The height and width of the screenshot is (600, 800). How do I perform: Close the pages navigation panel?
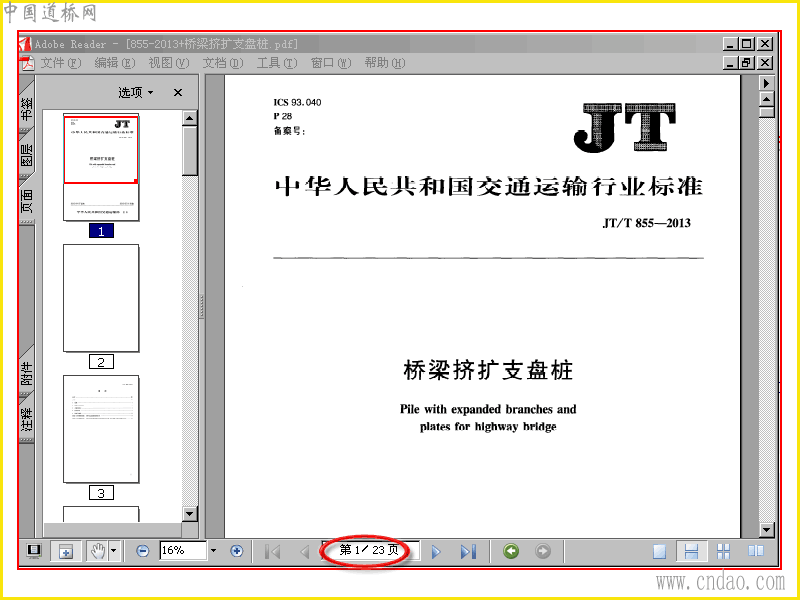click(178, 92)
